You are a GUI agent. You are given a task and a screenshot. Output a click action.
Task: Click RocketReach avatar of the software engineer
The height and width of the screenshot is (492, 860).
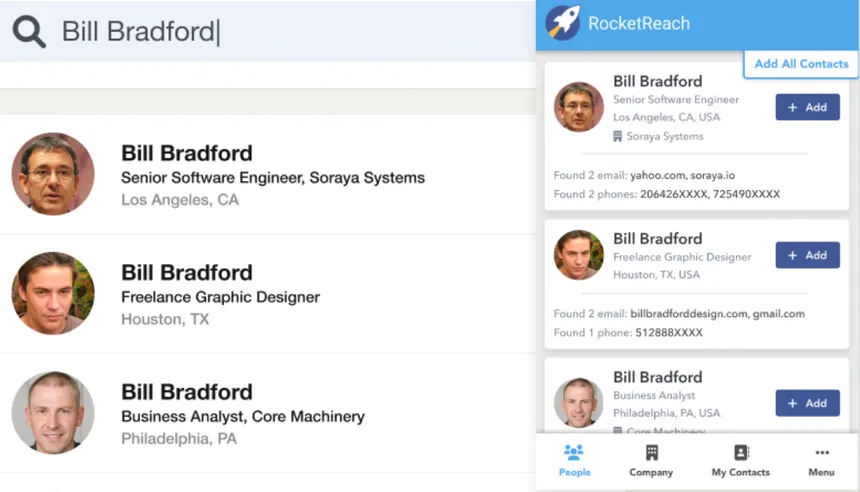(x=578, y=107)
